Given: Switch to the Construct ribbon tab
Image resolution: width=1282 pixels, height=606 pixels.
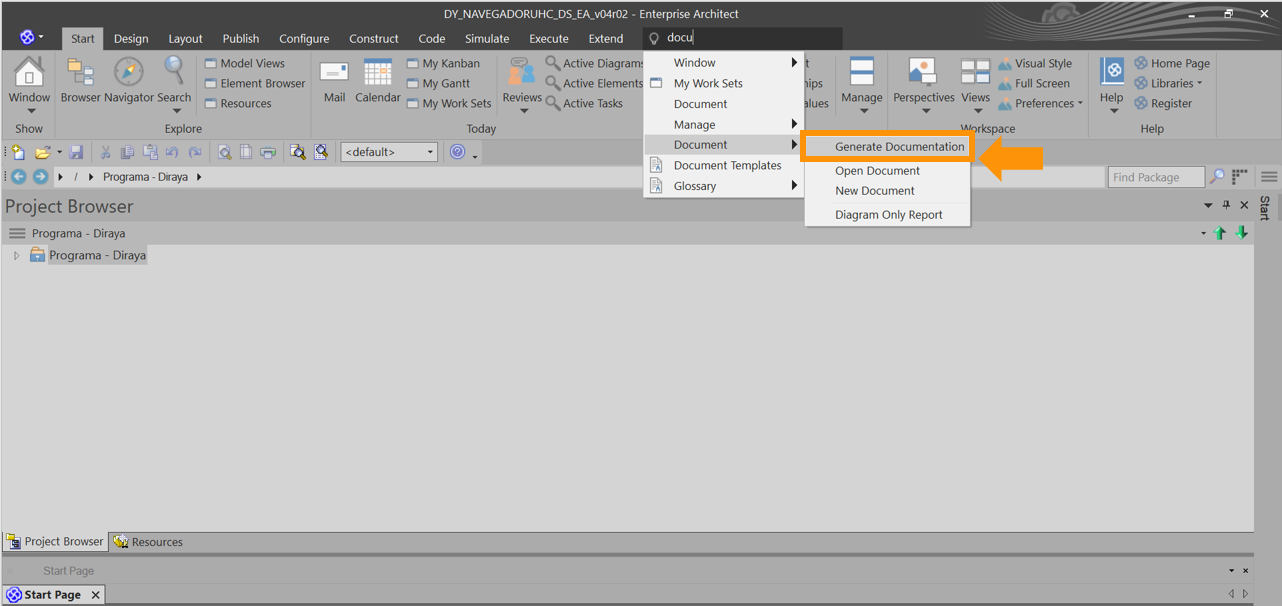Looking at the screenshot, I should pos(374,38).
